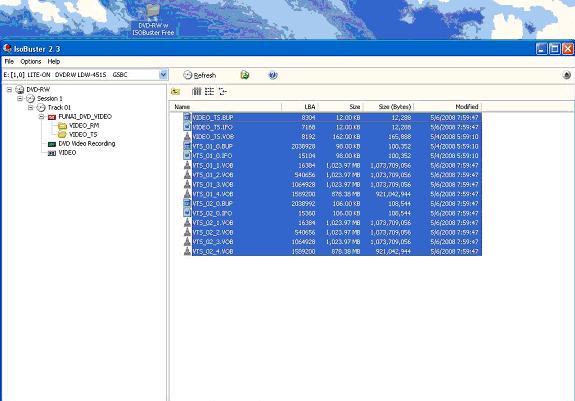Sort by Modified column header
This screenshot has height=401, width=575.
tap(448, 107)
